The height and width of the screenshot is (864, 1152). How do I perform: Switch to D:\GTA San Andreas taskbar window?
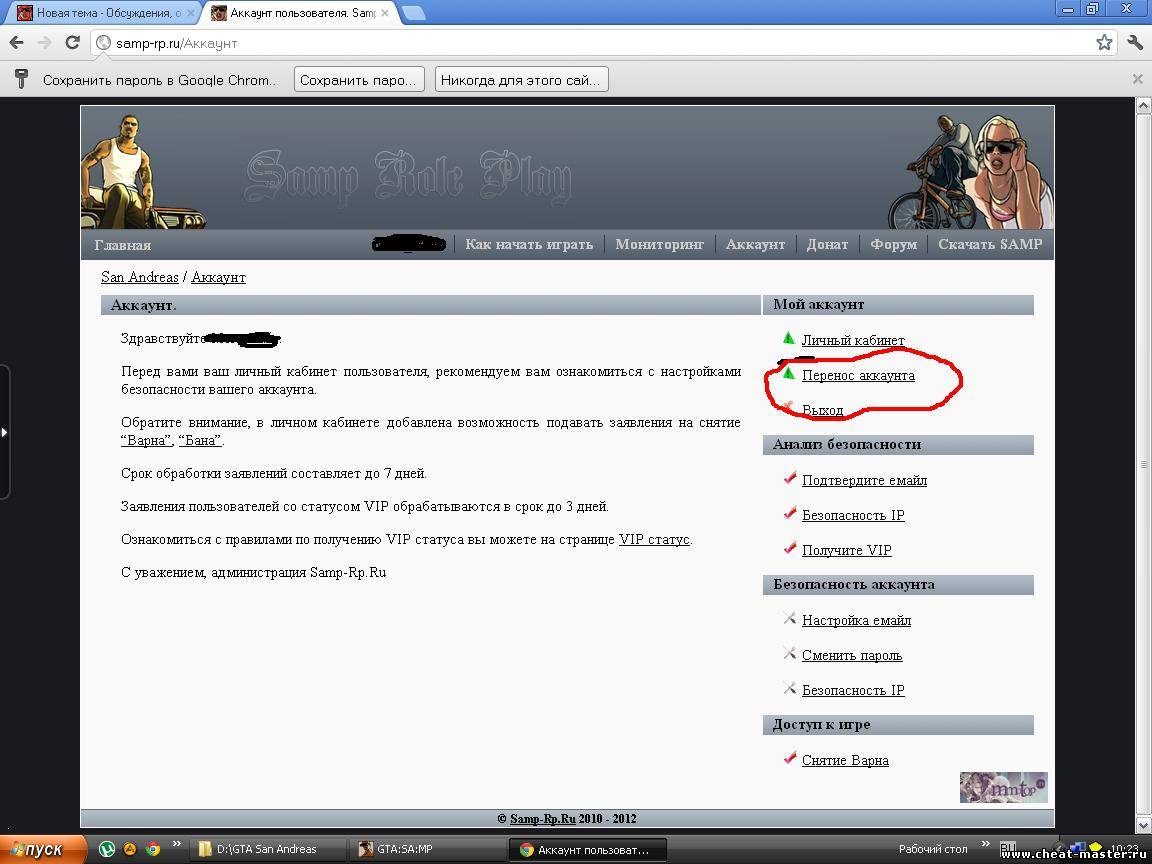[267, 849]
